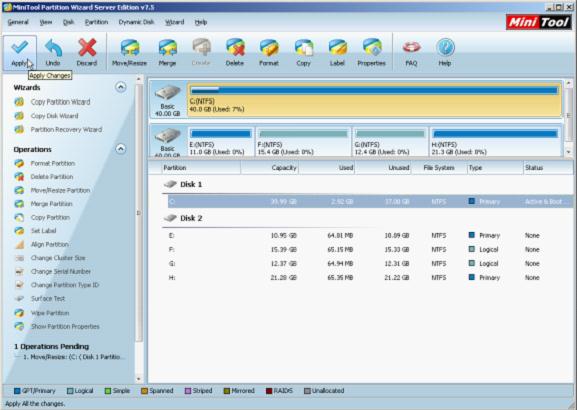The height and width of the screenshot is (410, 577).
Task: Choose Change Serial Number operation
Action: coord(61,272)
